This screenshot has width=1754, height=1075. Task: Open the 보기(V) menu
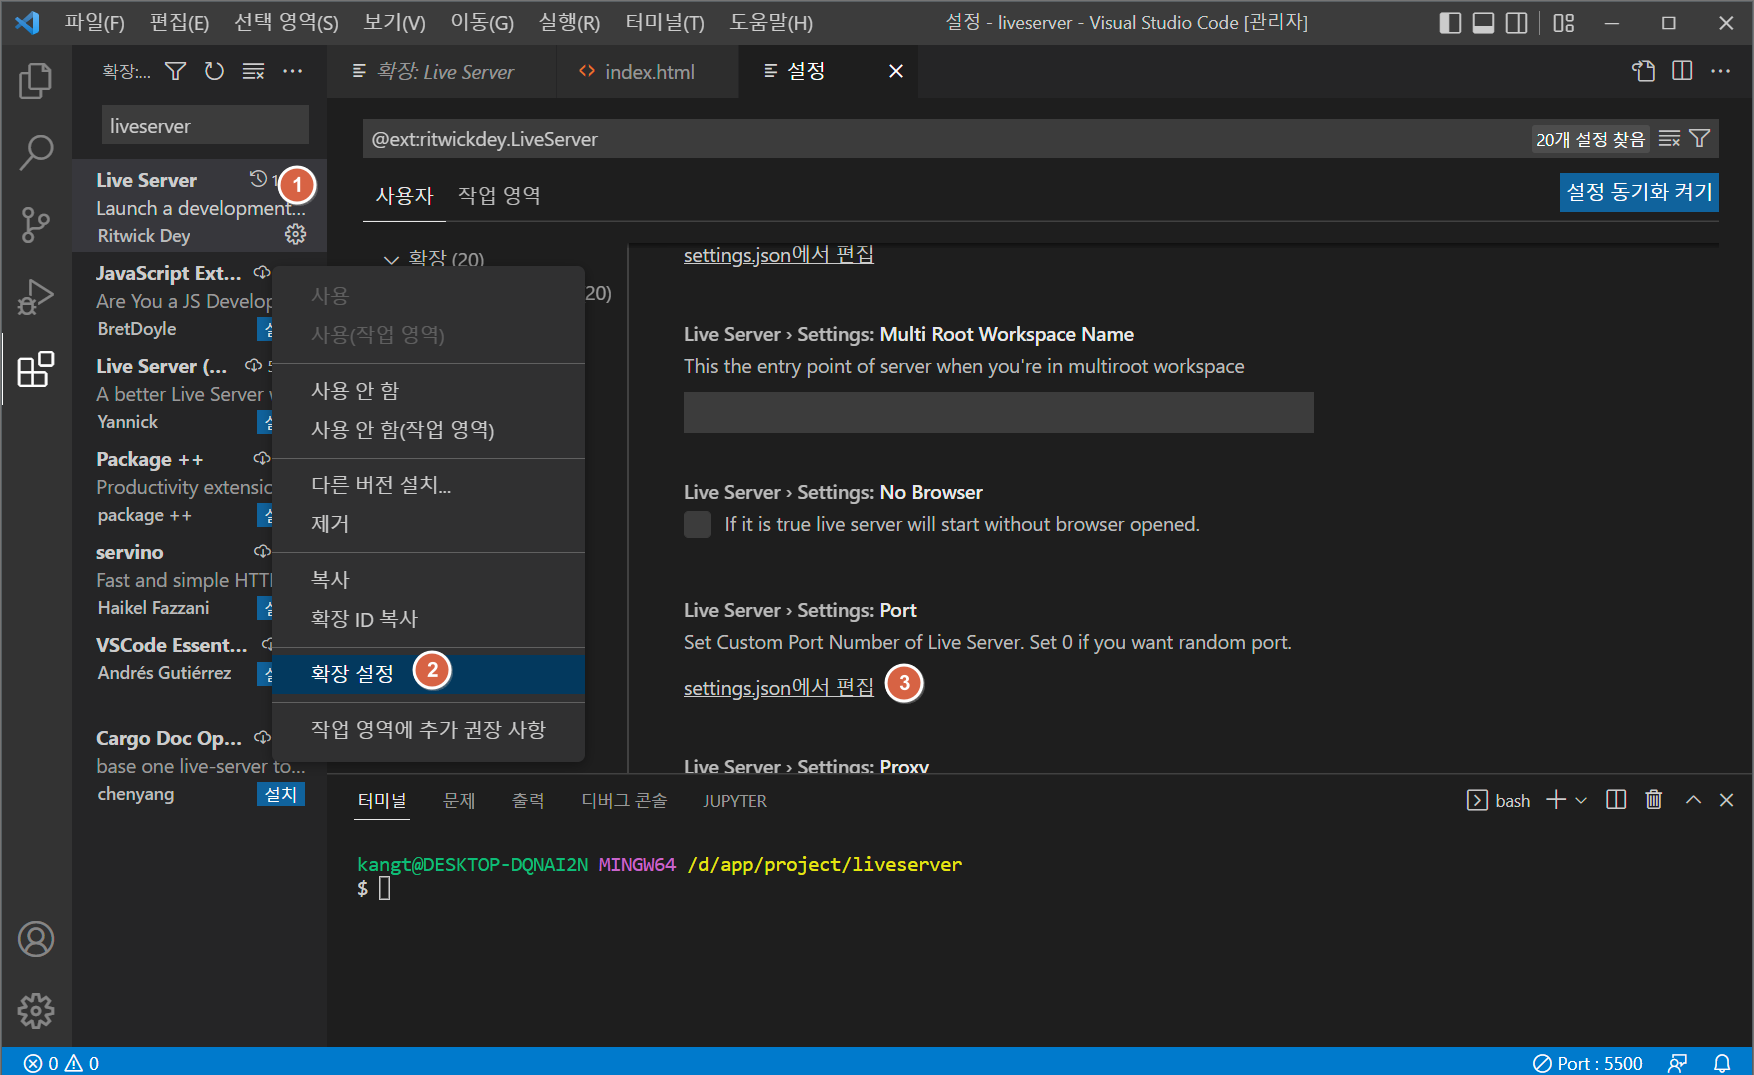pyautogui.click(x=394, y=22)
